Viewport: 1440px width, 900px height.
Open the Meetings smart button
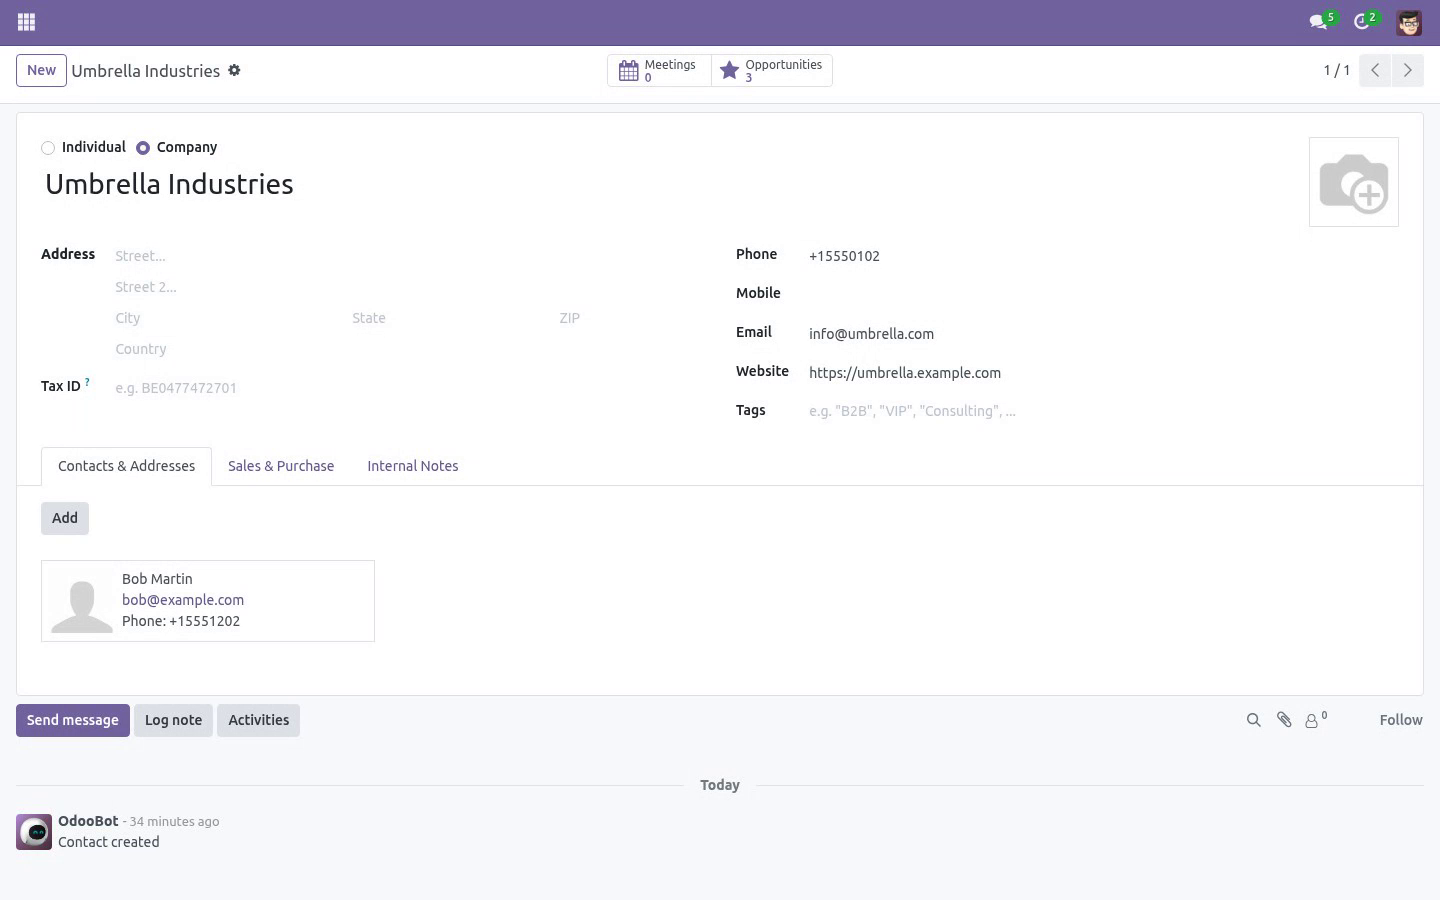659,70
